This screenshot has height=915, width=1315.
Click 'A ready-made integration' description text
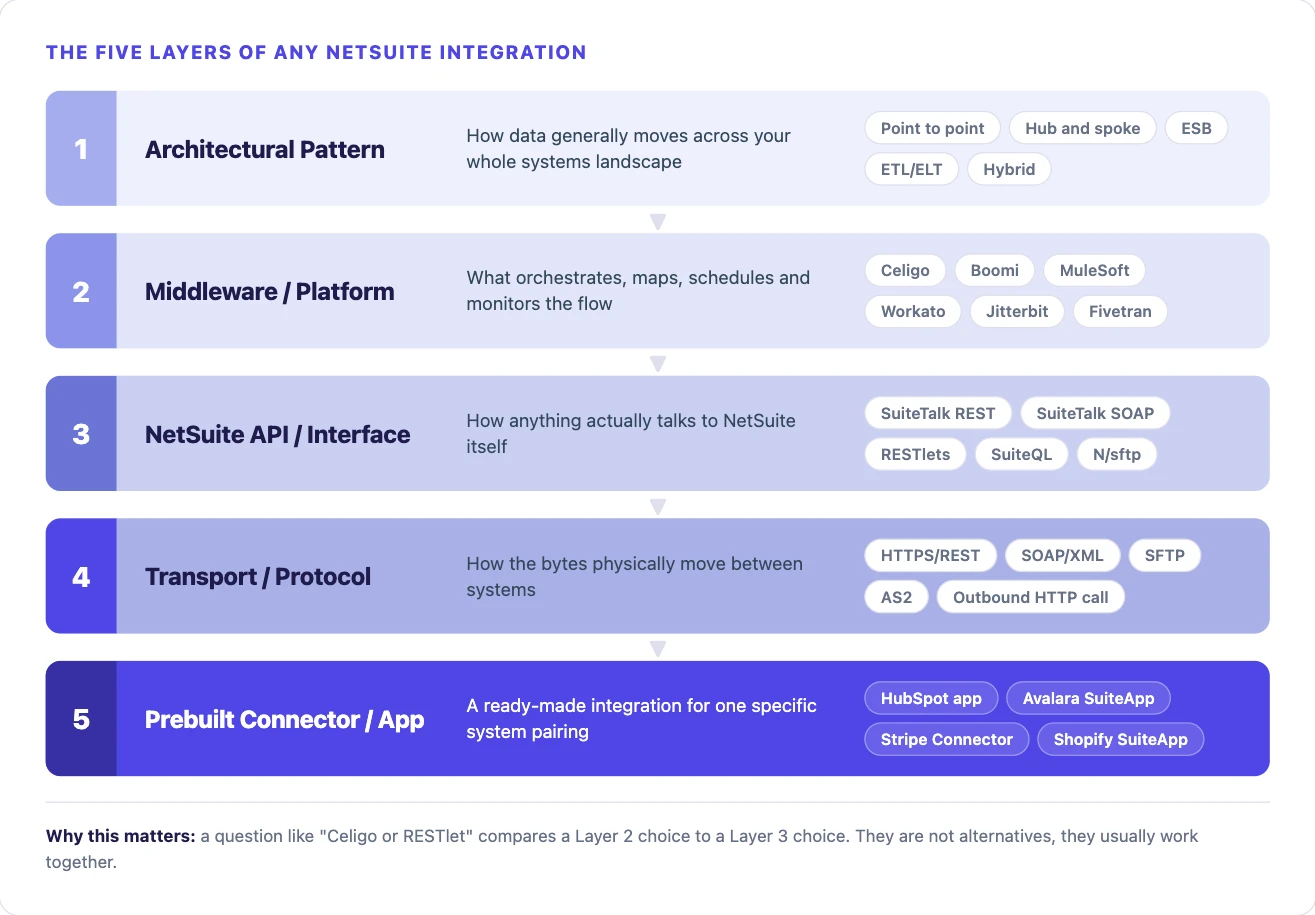[641, 719]
